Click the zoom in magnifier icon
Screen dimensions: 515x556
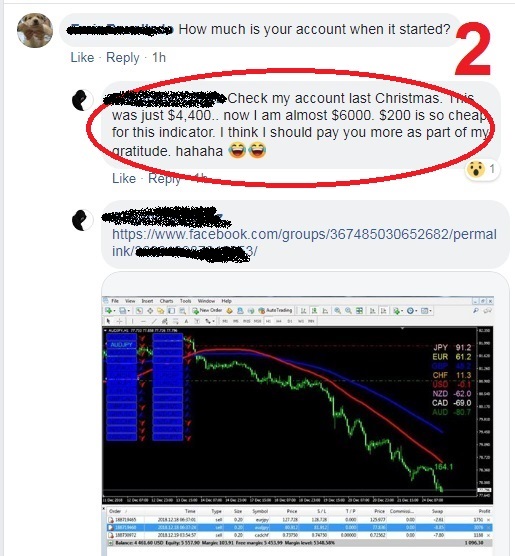click(x=338, y=311)
